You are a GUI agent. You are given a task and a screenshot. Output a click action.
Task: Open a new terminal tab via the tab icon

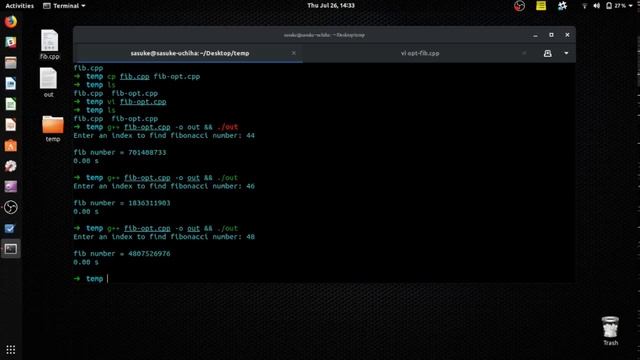click(x=547, y=53)
